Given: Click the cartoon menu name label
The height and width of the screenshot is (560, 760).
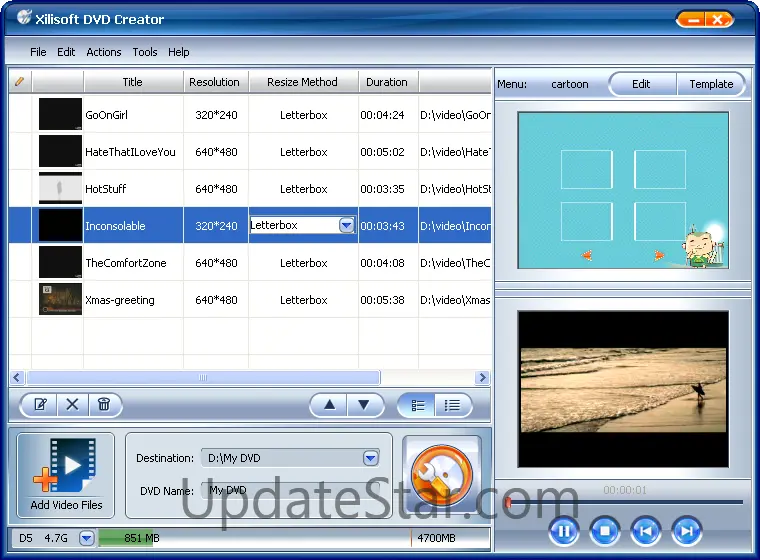Looking at the screenshot, I should (x=570, y=84).
